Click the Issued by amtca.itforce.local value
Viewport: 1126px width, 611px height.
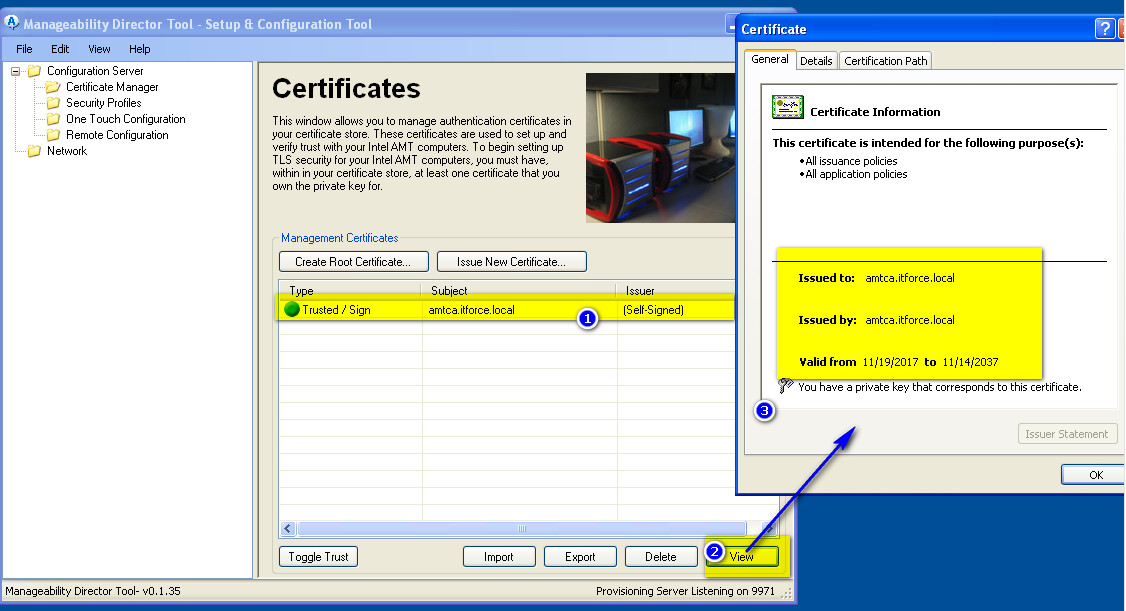910,320
